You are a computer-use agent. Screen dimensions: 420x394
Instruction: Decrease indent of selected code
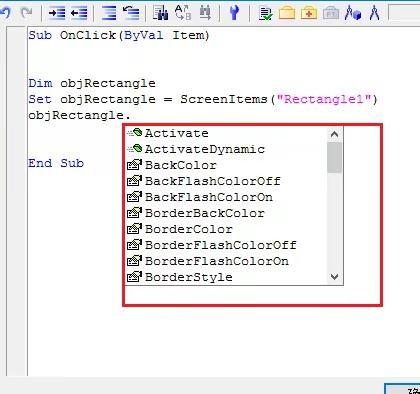coord(79,13)
